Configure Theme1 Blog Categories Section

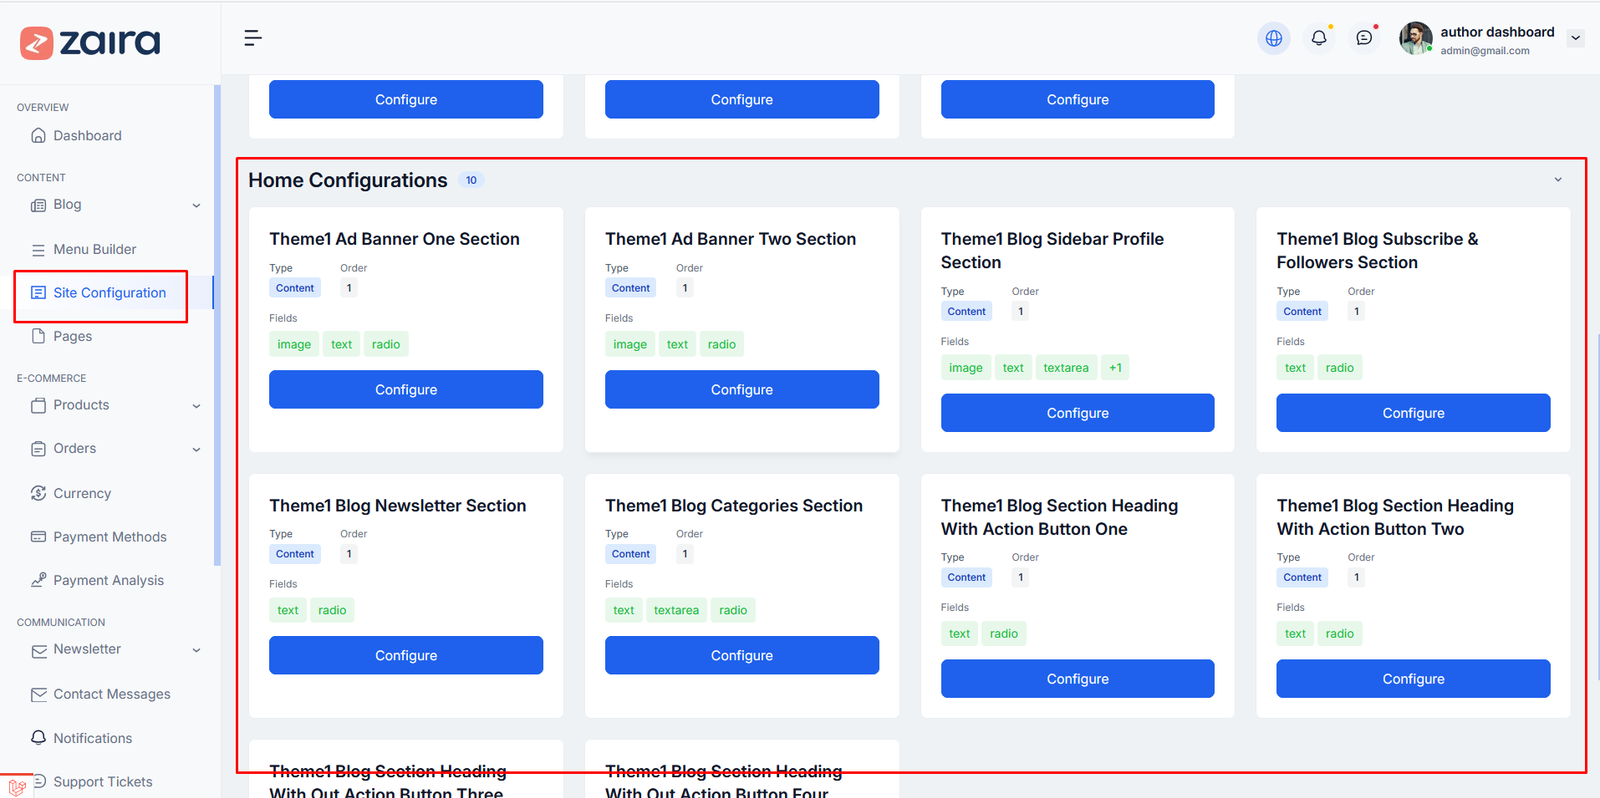coord(741,655)
